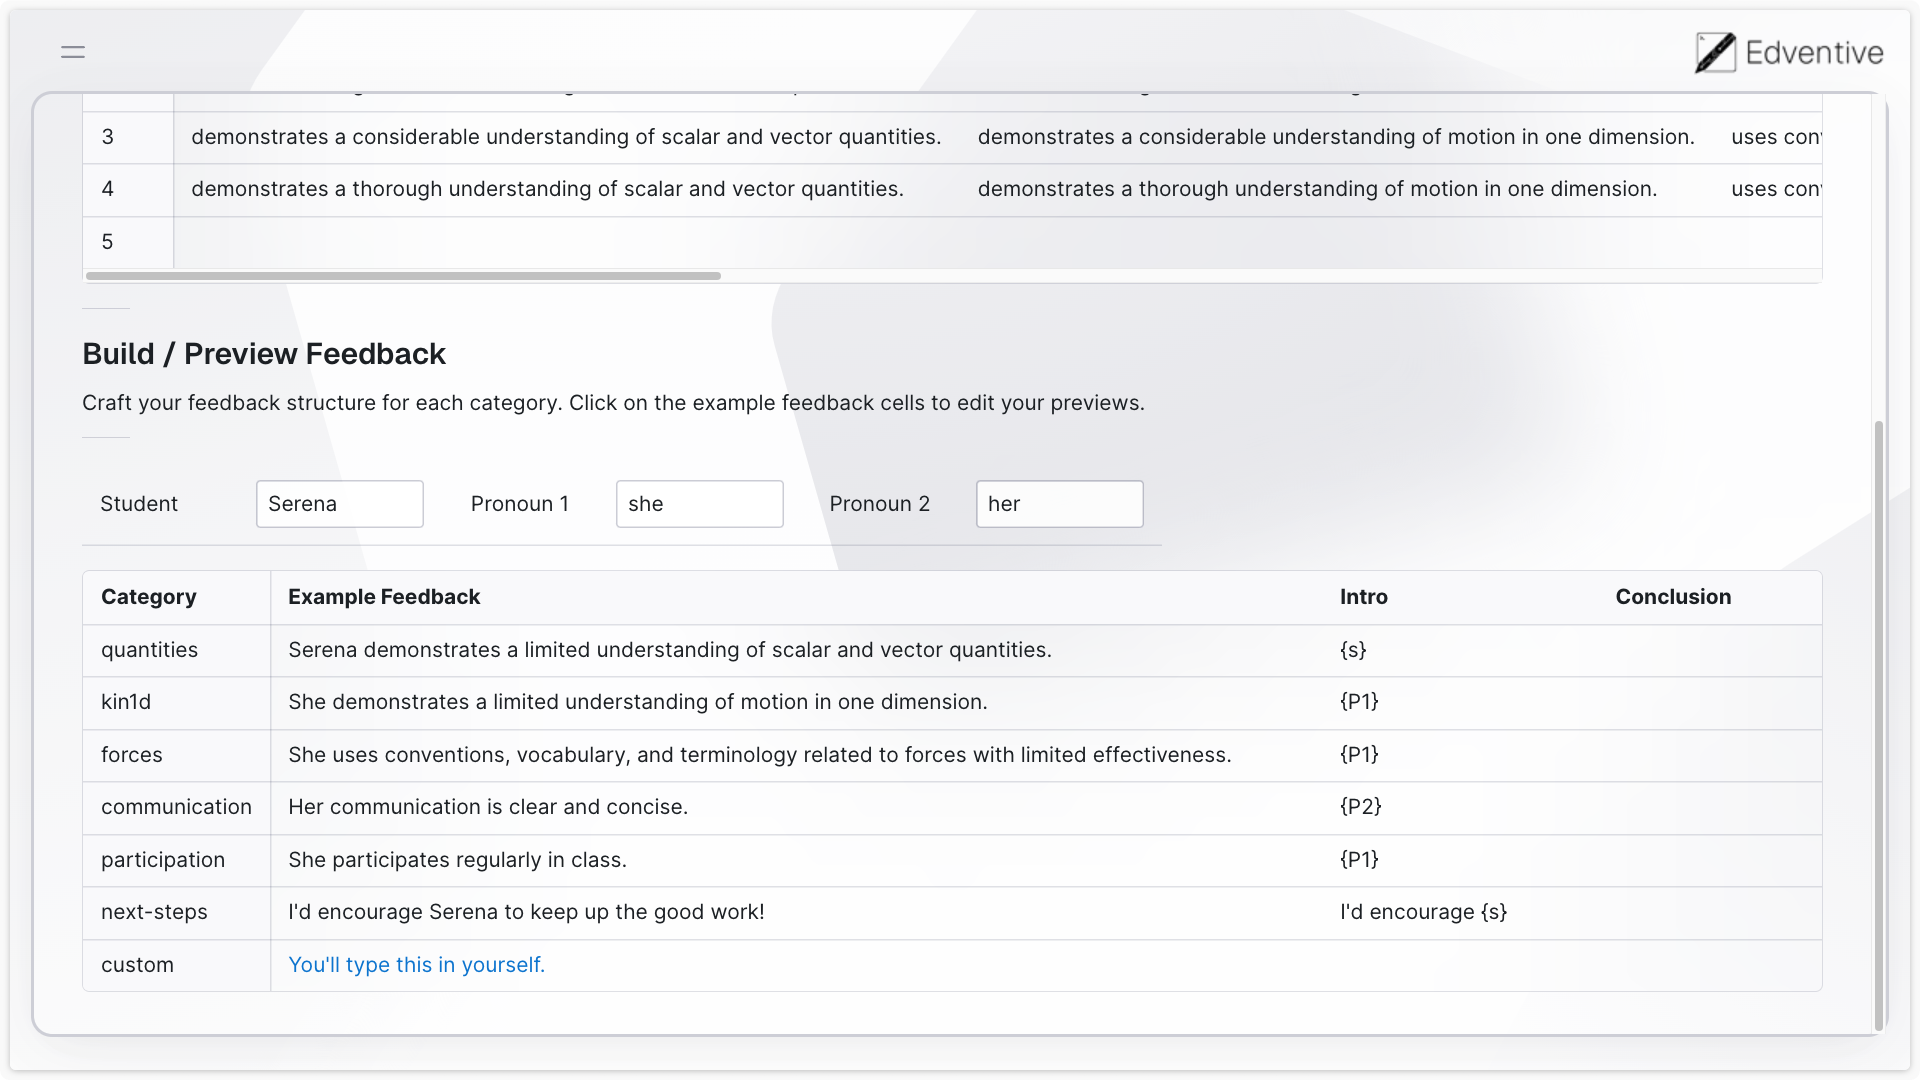Edit the quantities example feedback cell
Screen dimensions: 1920x1080
coord(797,650)
